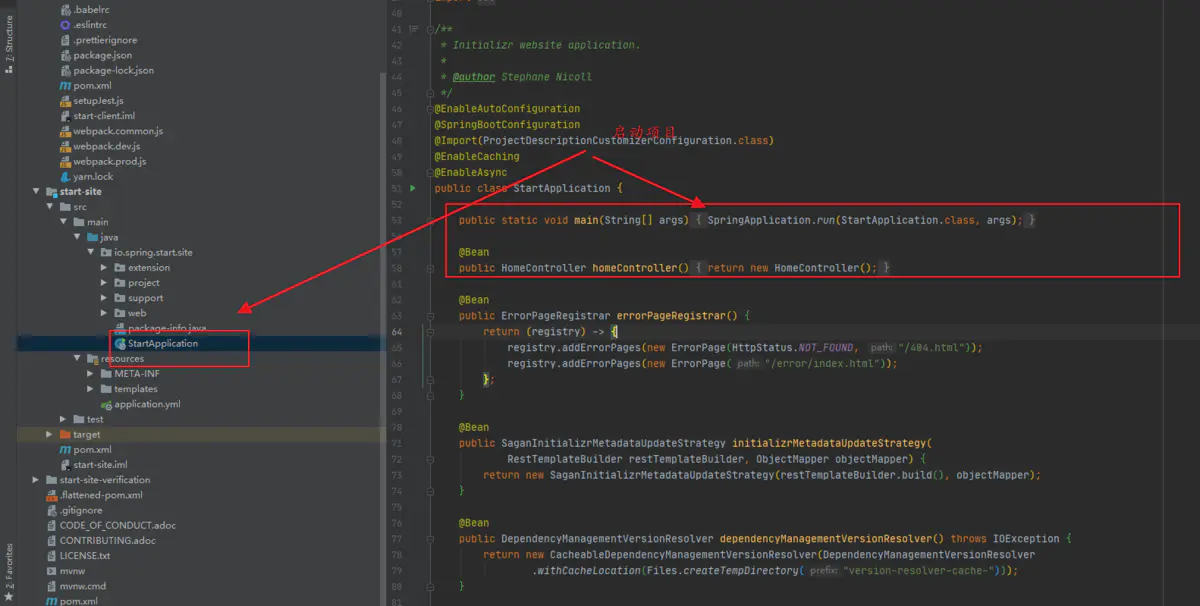1200x606 pixels.
Task: Expand the templates folder
Action: [91, 389]
